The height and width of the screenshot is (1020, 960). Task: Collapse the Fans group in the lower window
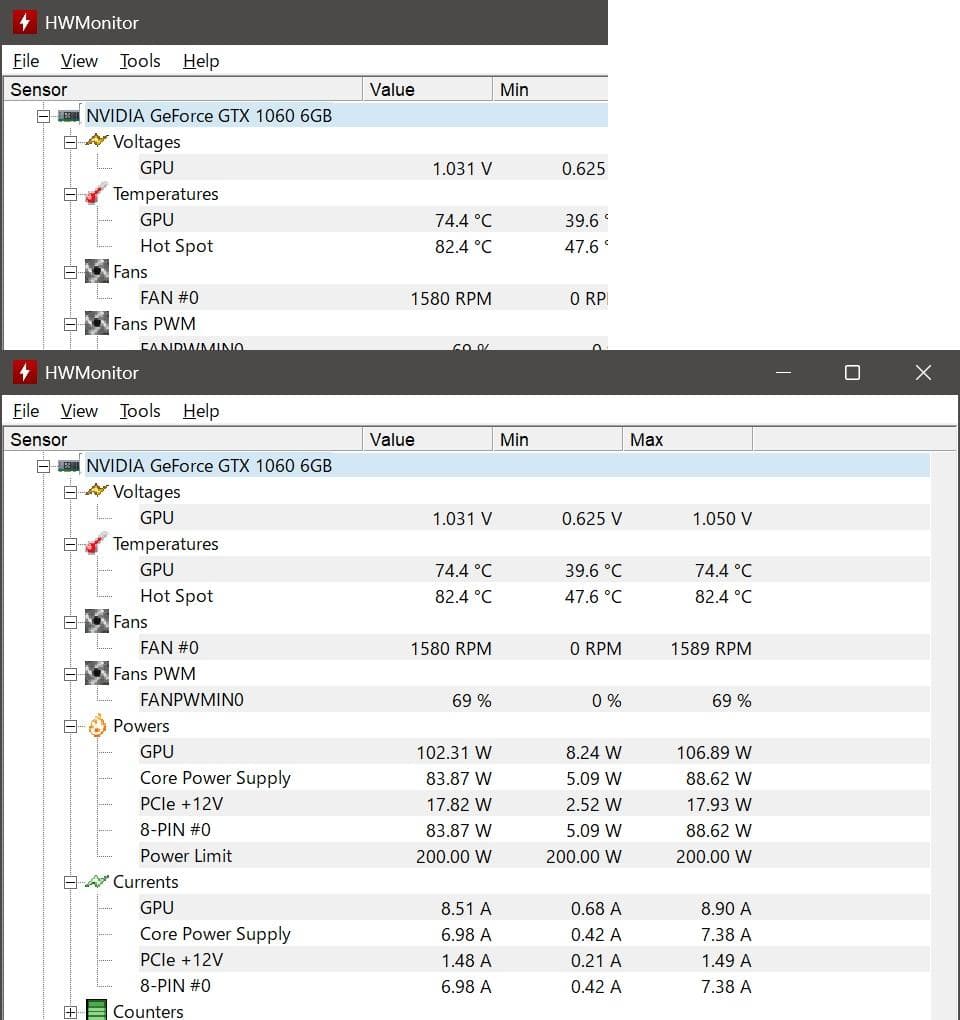pyautogui.click(x=70, y=623)
